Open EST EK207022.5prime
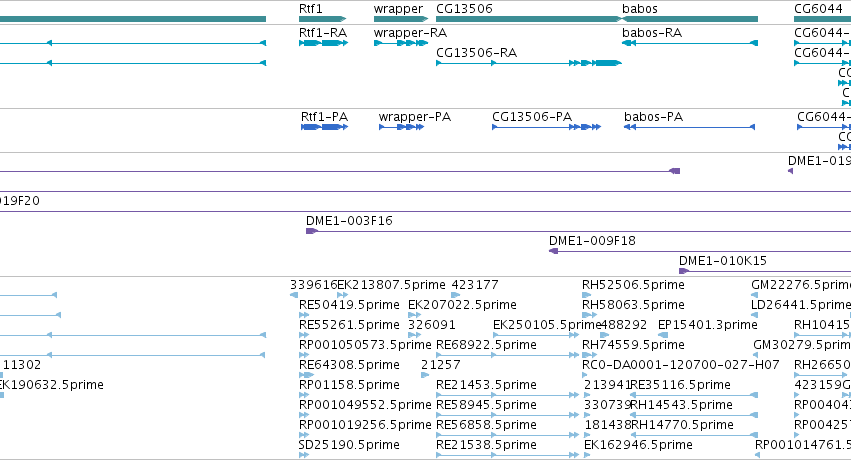 tap(462, 305)
